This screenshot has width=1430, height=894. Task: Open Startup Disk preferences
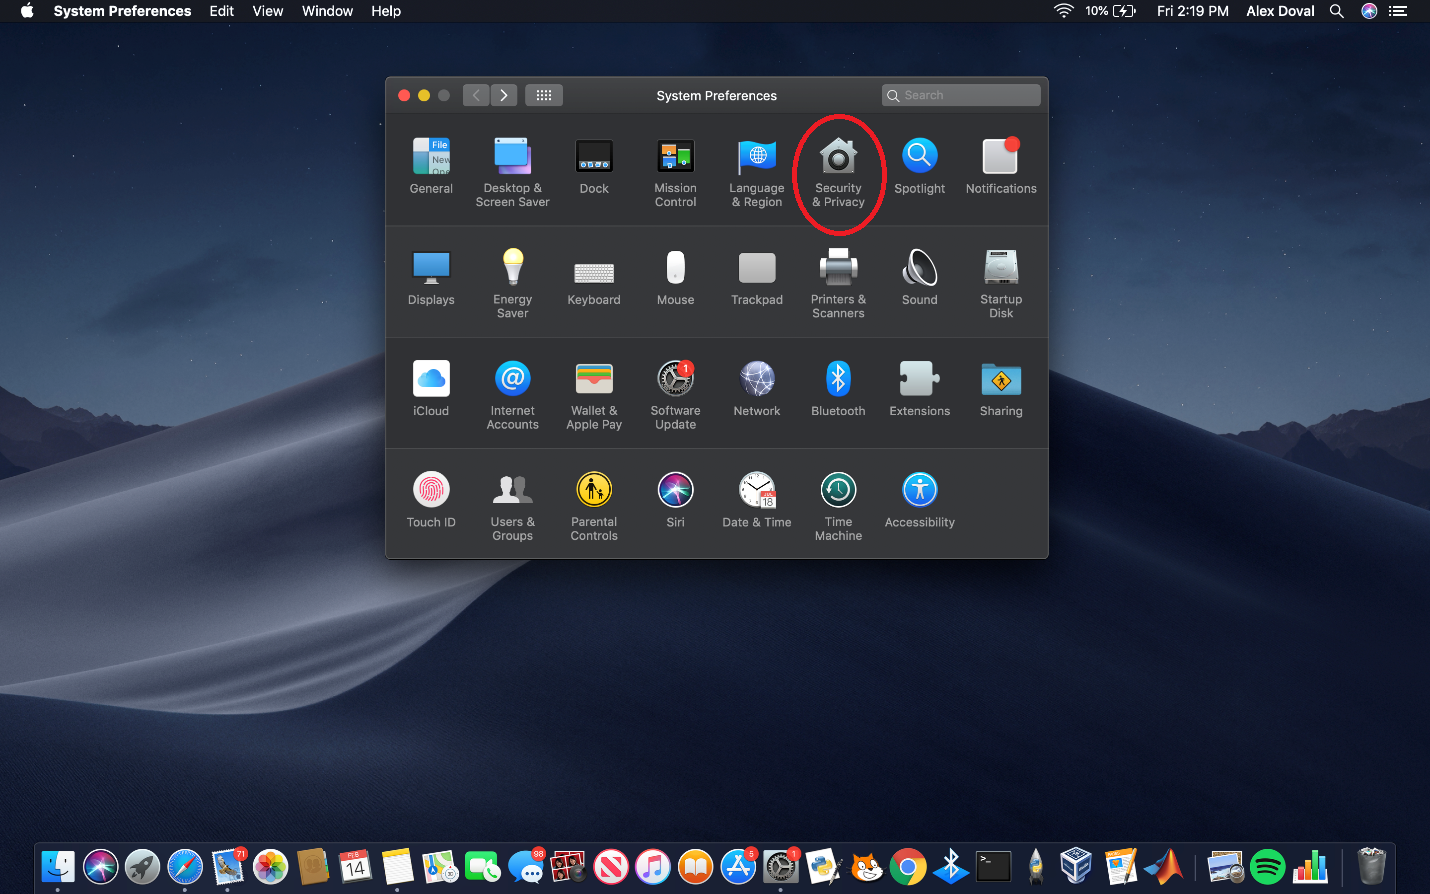click(x=1001, y=283)
